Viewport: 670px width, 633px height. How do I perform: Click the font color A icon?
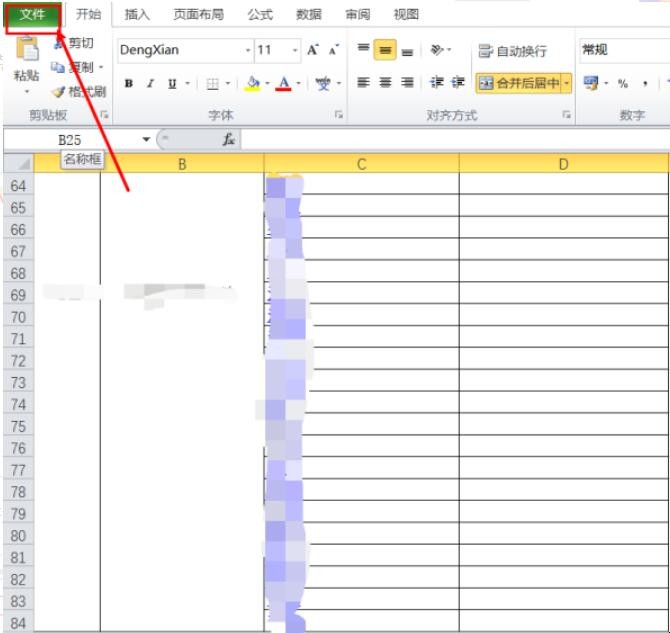click(284, 83)
